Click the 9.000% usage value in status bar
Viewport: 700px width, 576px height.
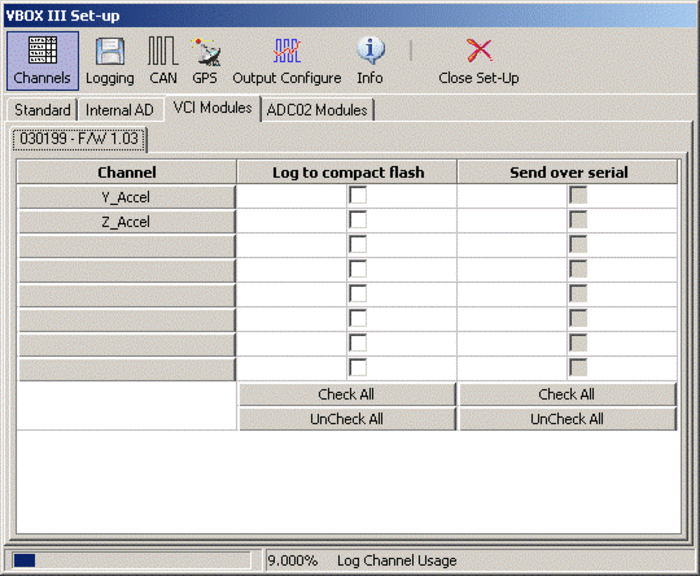(292, 560)
